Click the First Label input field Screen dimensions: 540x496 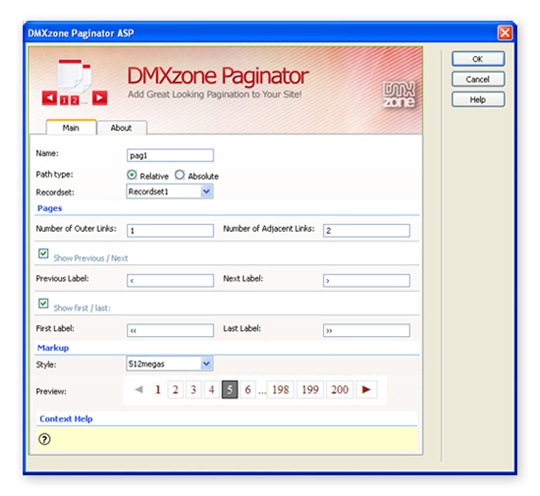pyautogui.click(x=170, y=330)
